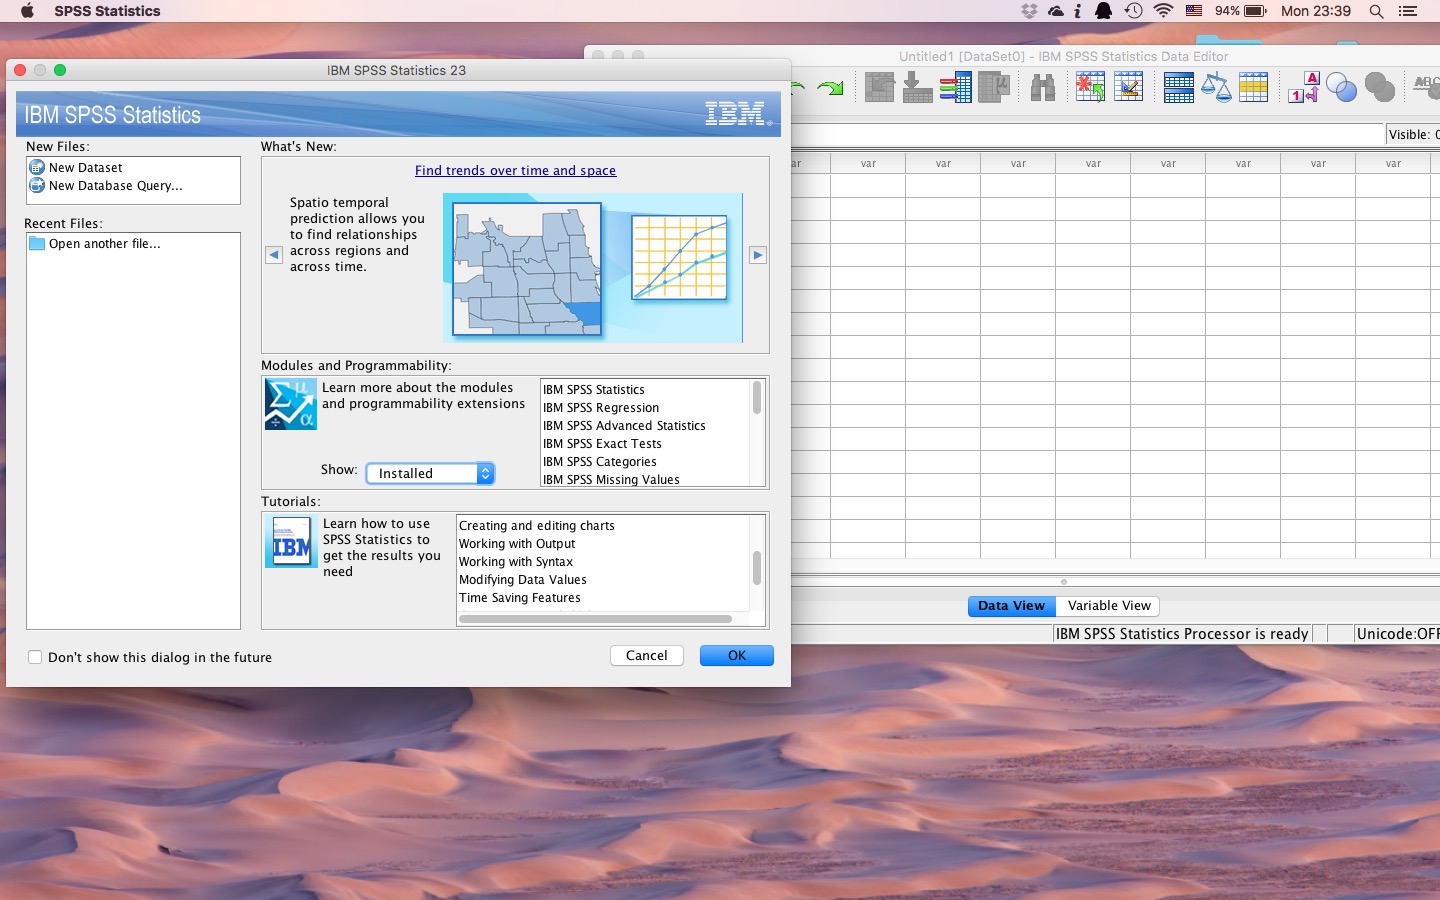1440x900 pixels.
Task: Click the US flag input source icon
Action: point(1194,11)
